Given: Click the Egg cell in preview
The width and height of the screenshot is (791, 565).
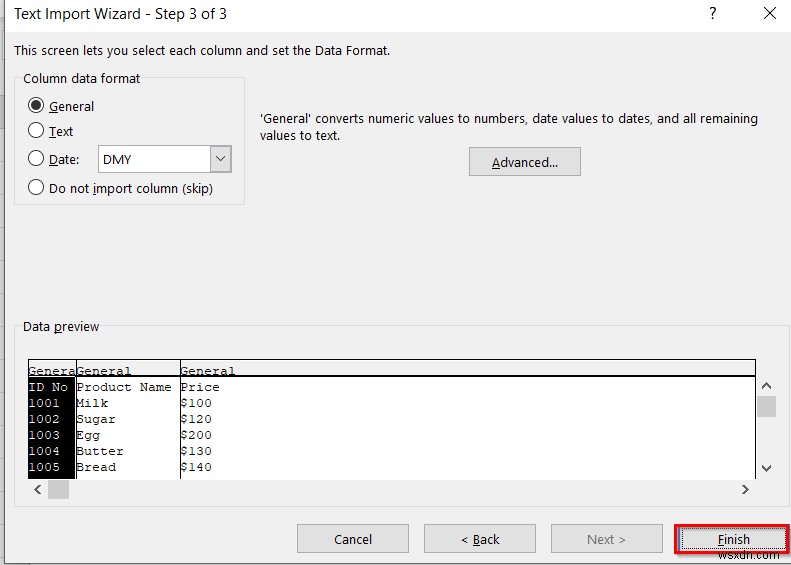Looking at the screenshot, I should (88, 435).
